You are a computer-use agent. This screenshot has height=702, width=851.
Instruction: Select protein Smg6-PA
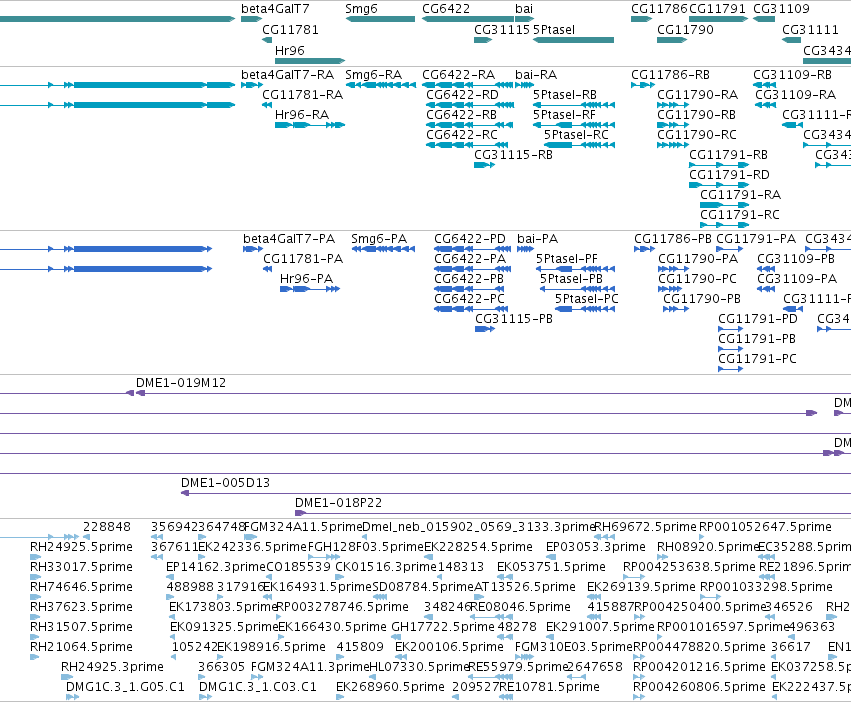click(379, 239)
